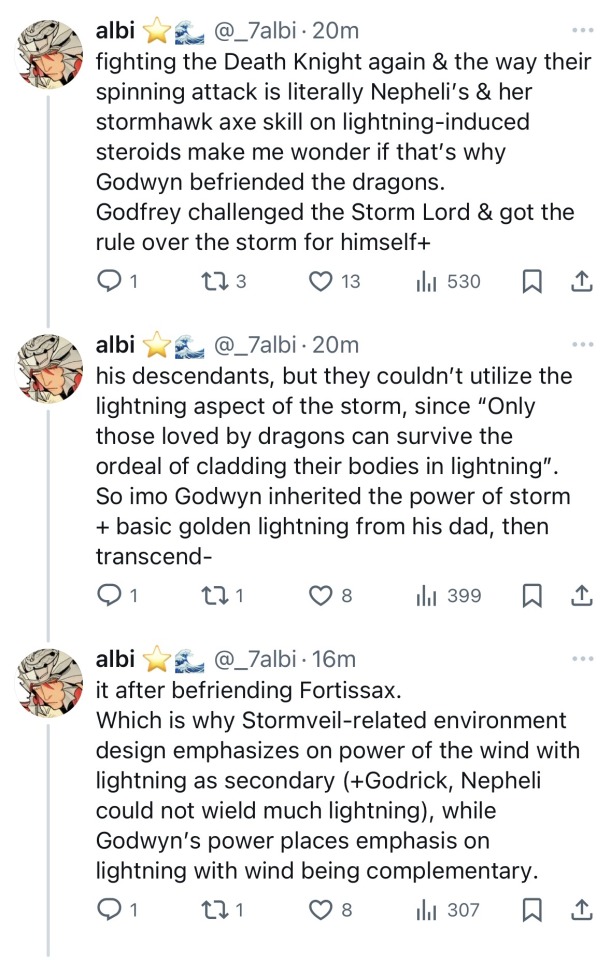Reply to the Fortissax tweet
Screen dimensions: 611x960
click(108, 909)
